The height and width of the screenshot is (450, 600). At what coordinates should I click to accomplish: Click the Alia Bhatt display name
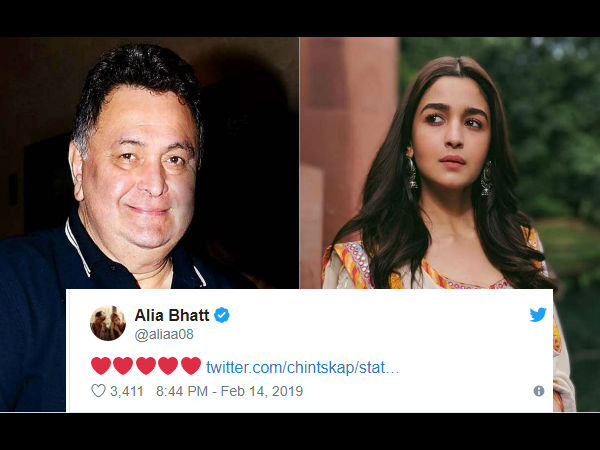point(172,315)
